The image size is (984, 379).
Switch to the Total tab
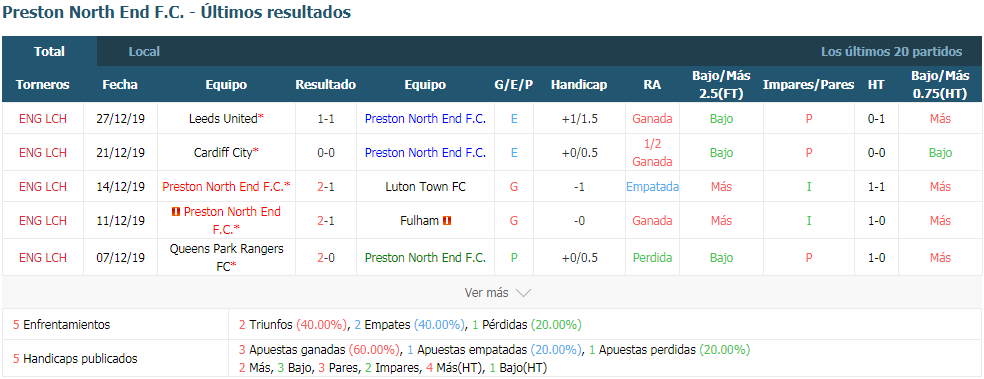tap(50, 51)
